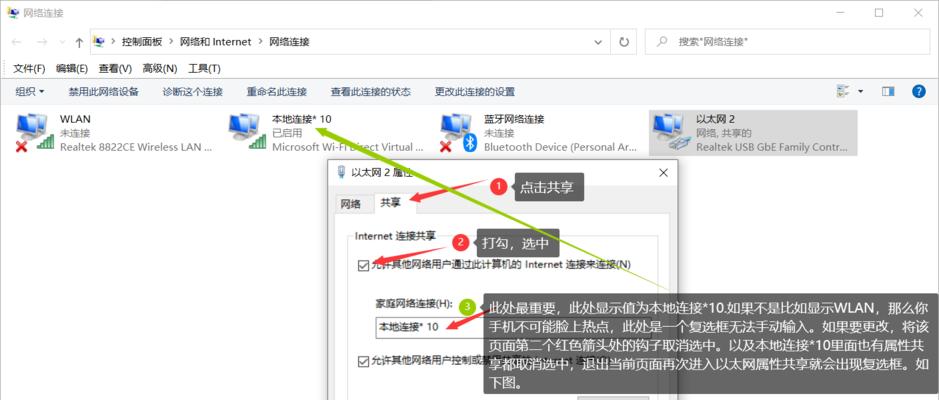Toggle 允许其他网络用户控制或禁用 checkbox
Screen dimensions: 939x400
(364, 361)
